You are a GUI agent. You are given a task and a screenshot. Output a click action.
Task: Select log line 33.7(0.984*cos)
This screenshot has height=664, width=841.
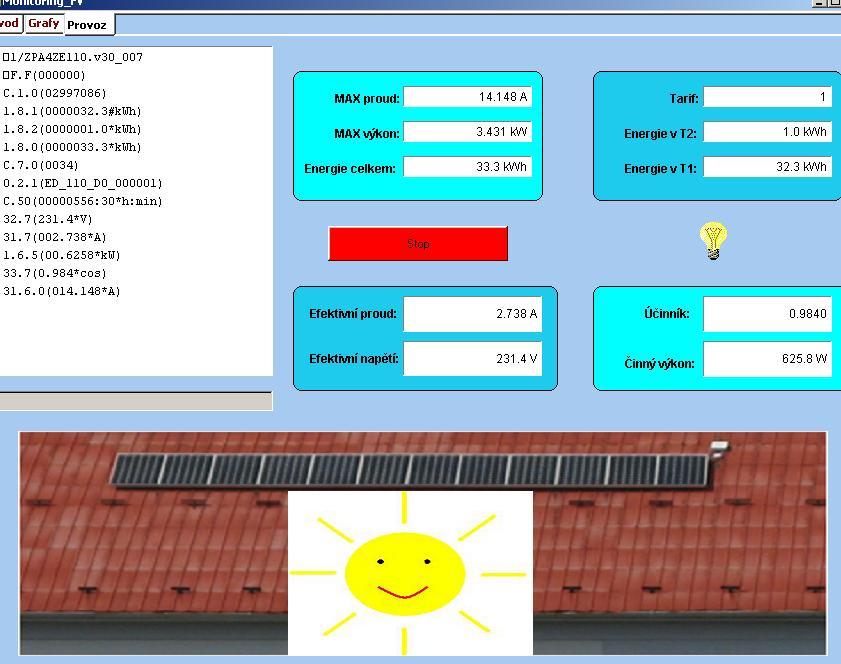(x=55, y=274)
